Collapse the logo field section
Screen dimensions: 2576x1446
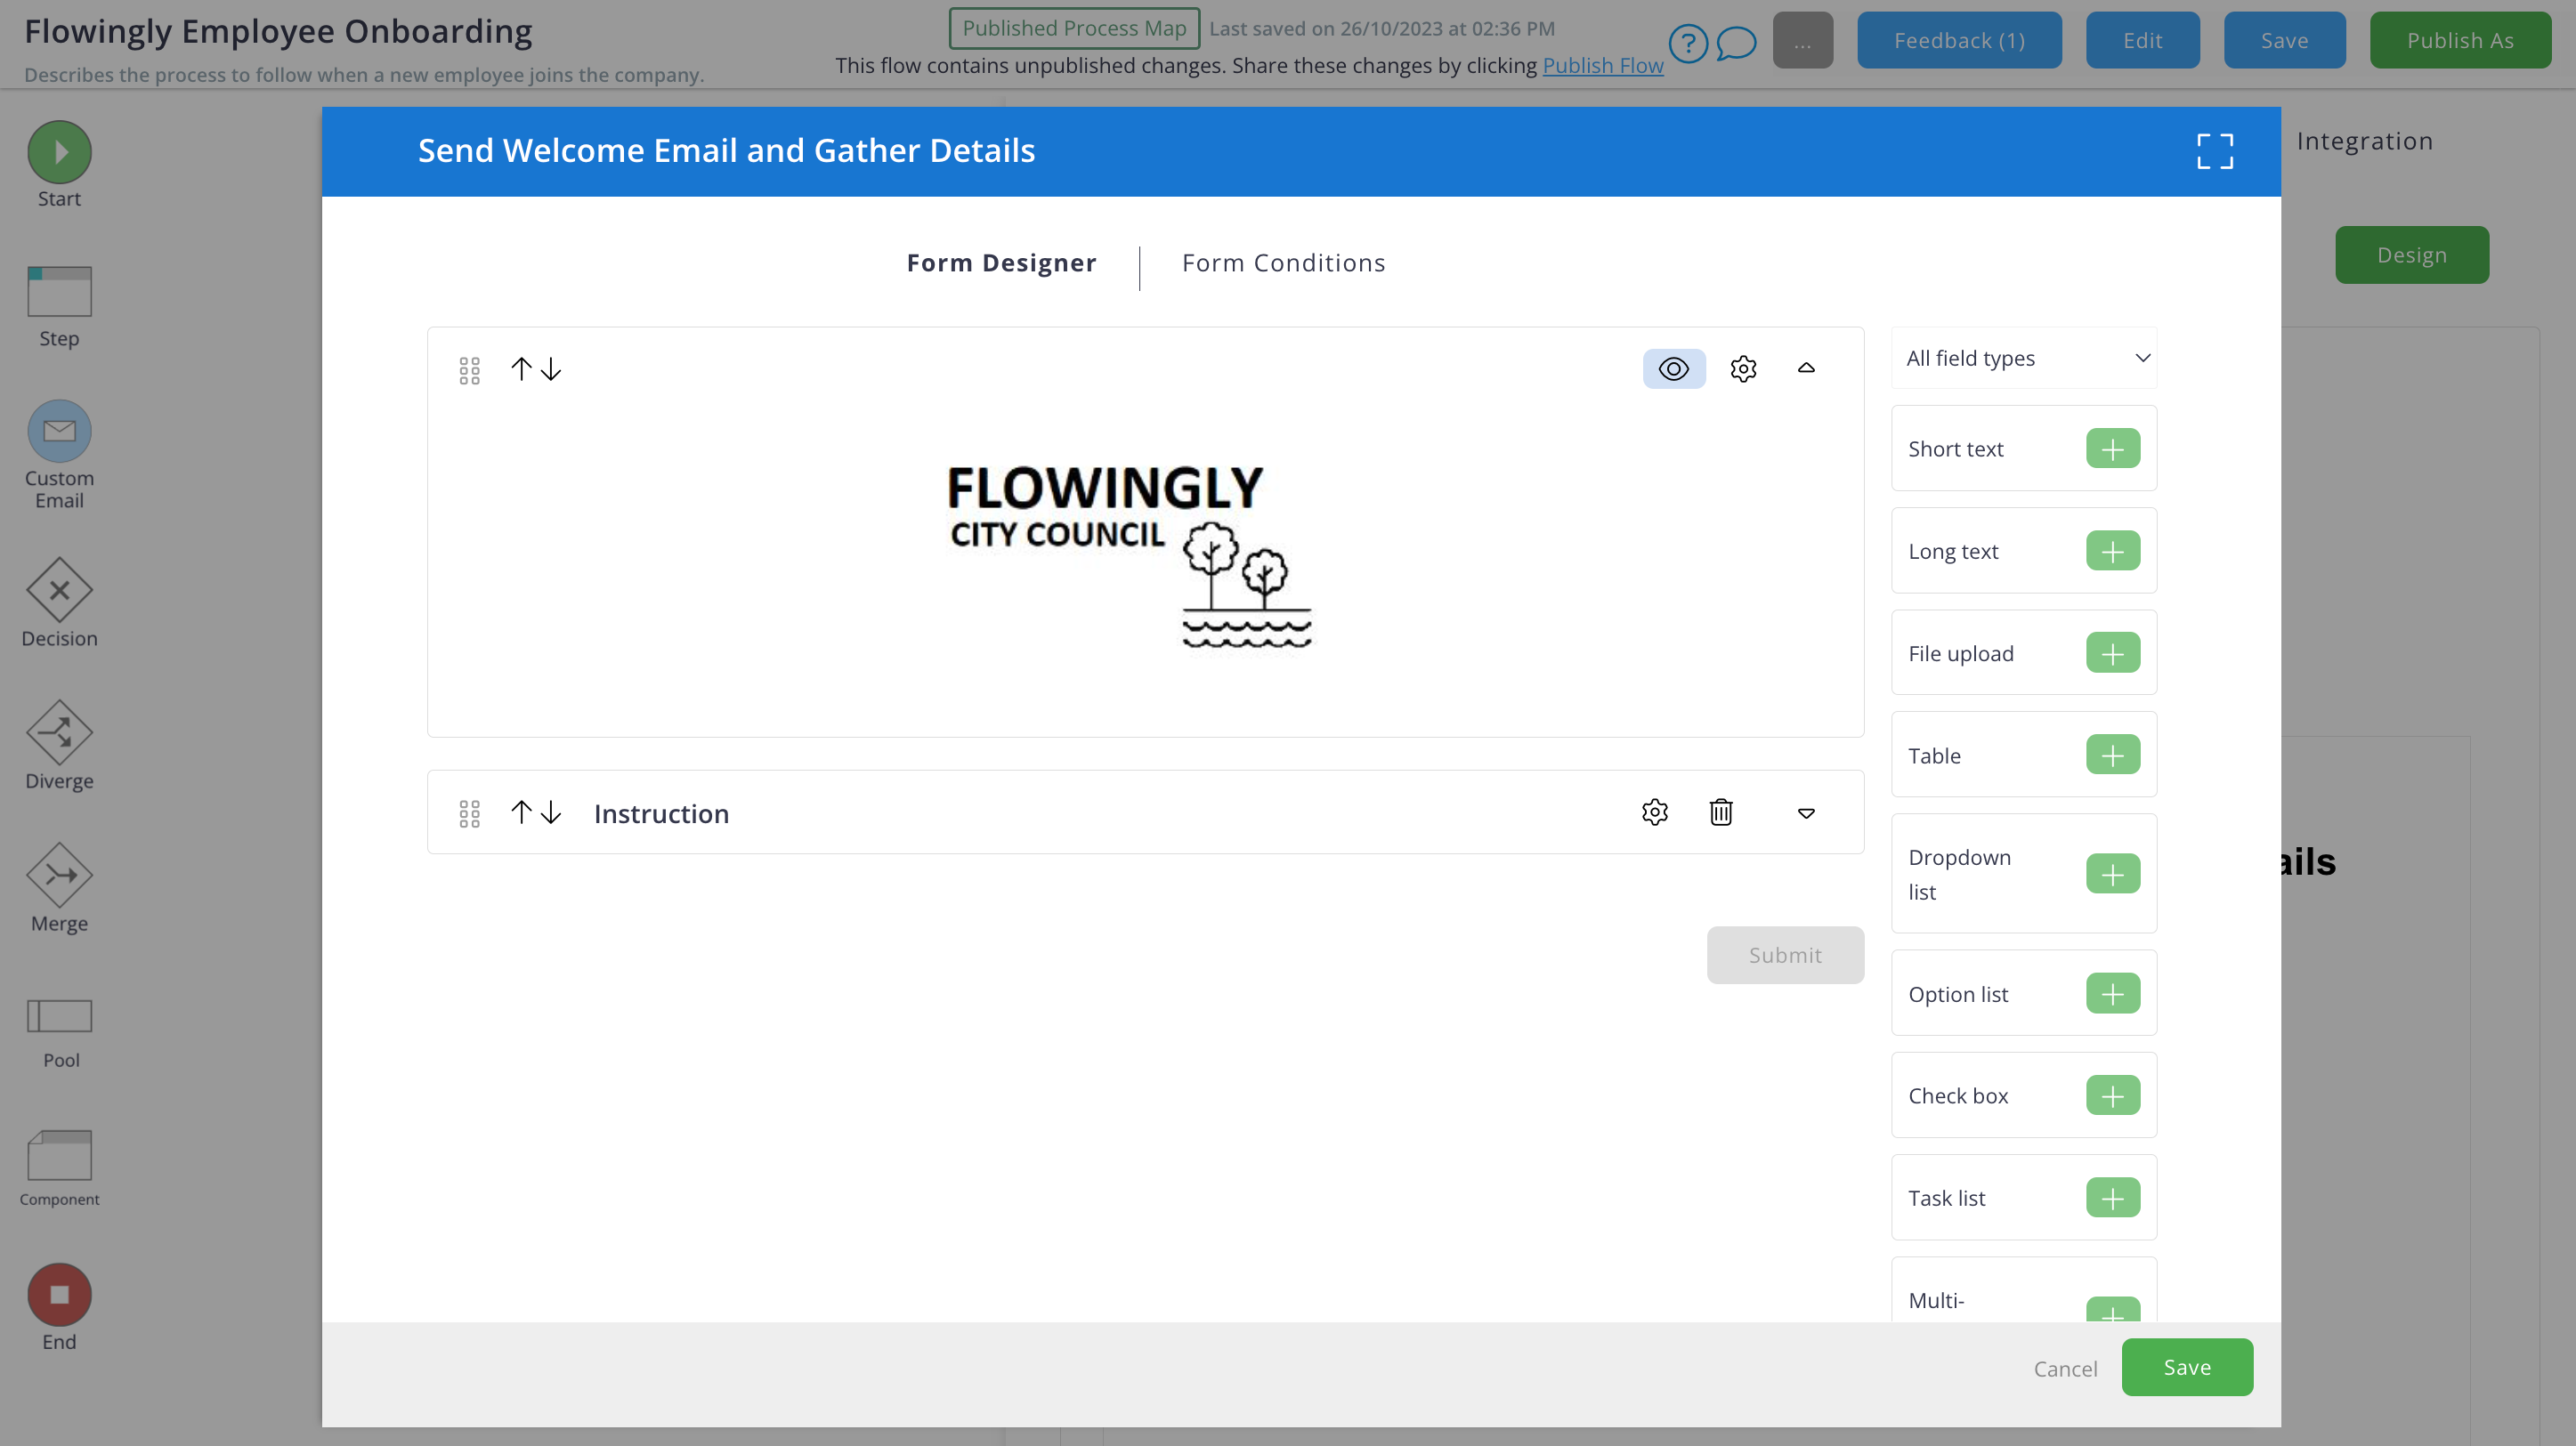click(1806, 368)
